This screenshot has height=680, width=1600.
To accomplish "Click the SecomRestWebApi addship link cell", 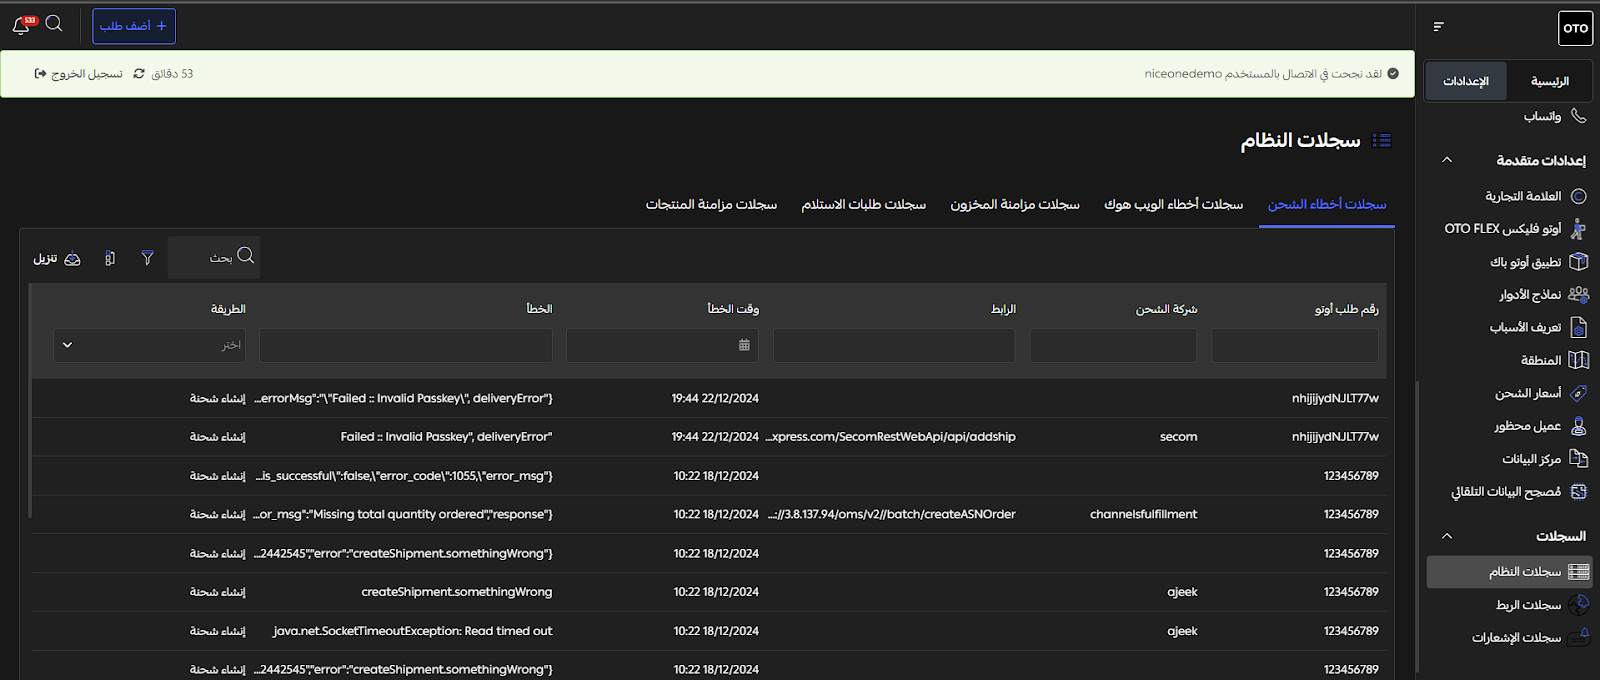I will 891,437.
